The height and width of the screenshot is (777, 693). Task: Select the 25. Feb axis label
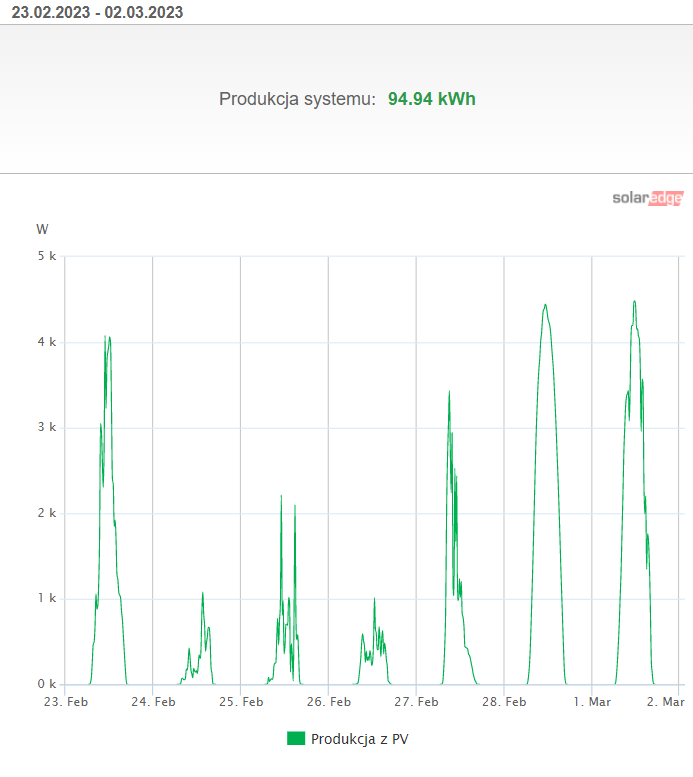(x=241, y=702)
